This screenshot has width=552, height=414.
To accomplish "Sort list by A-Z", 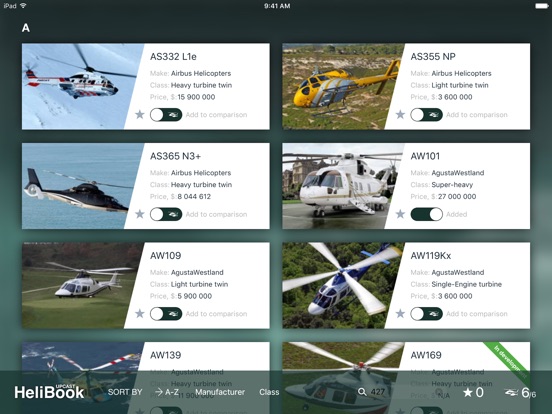I will (167, 392).
